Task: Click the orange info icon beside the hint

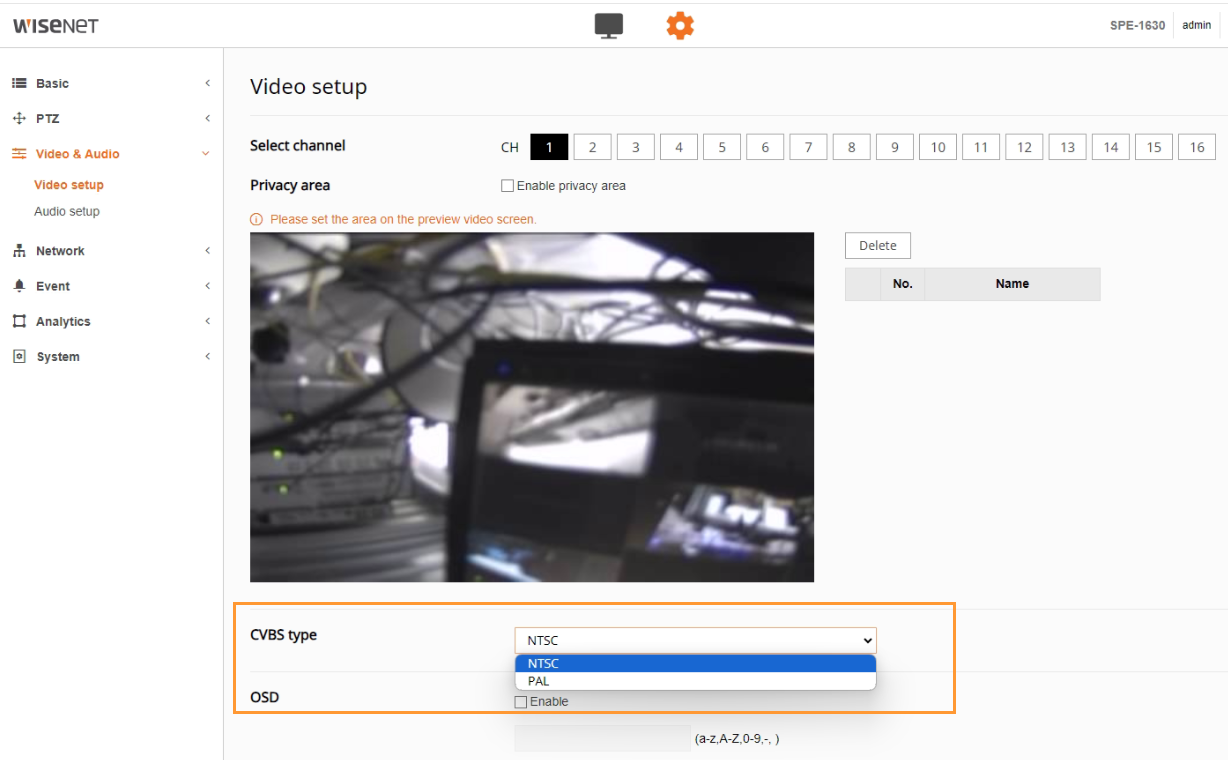Action: click(256, 219)
